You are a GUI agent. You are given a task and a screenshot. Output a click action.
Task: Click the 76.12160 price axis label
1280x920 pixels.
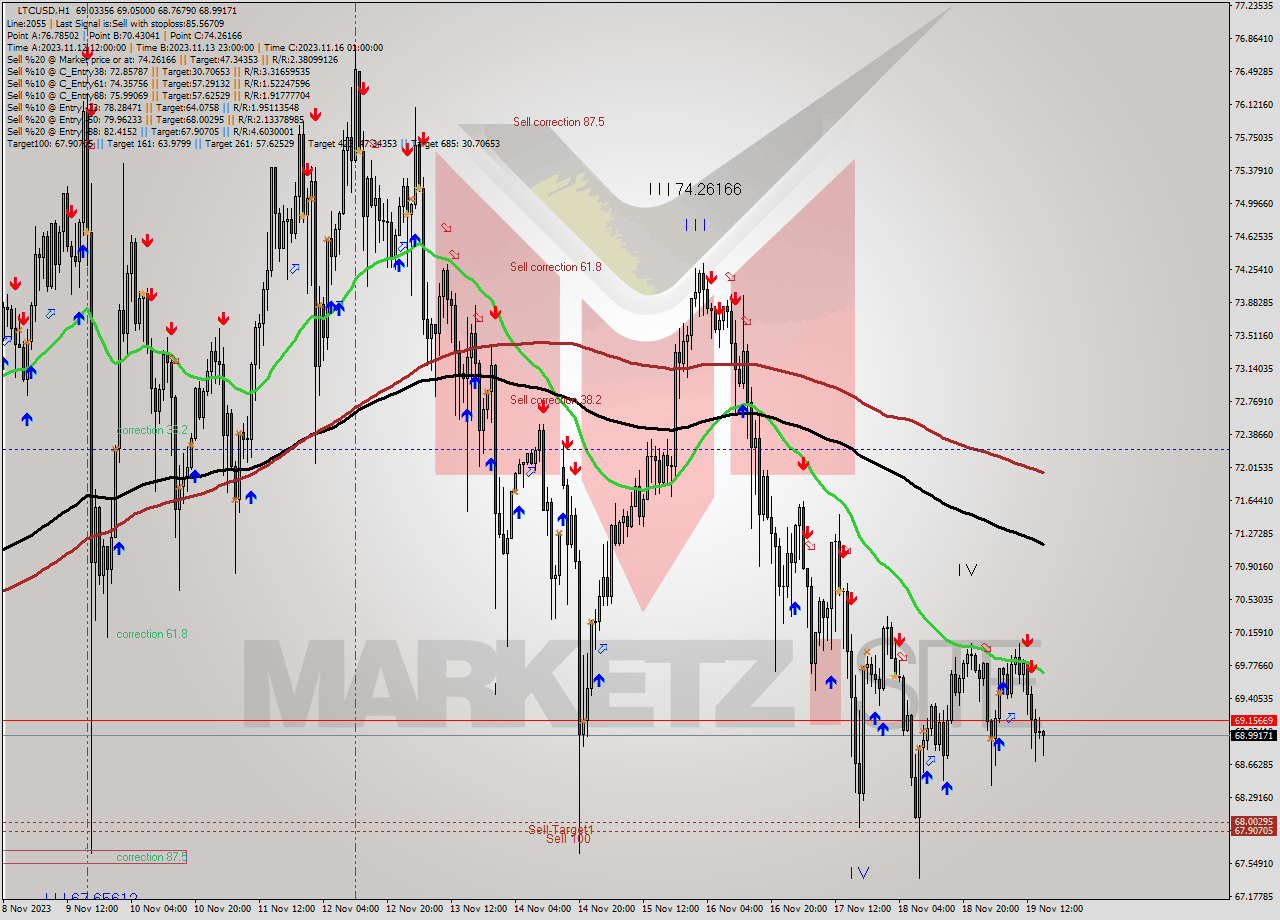coord(1253,105)
